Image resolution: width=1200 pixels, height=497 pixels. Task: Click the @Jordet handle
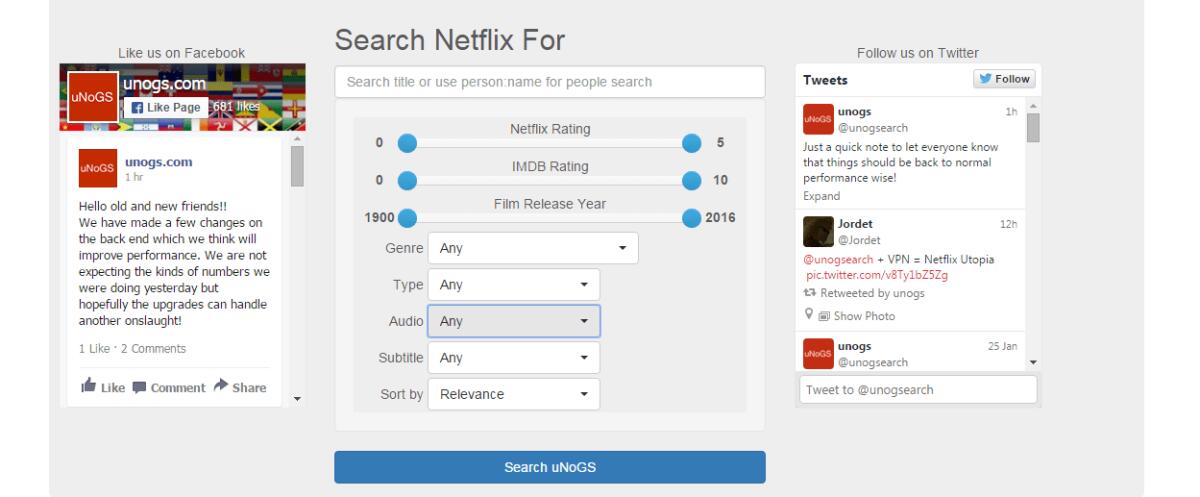pos(859,240)
